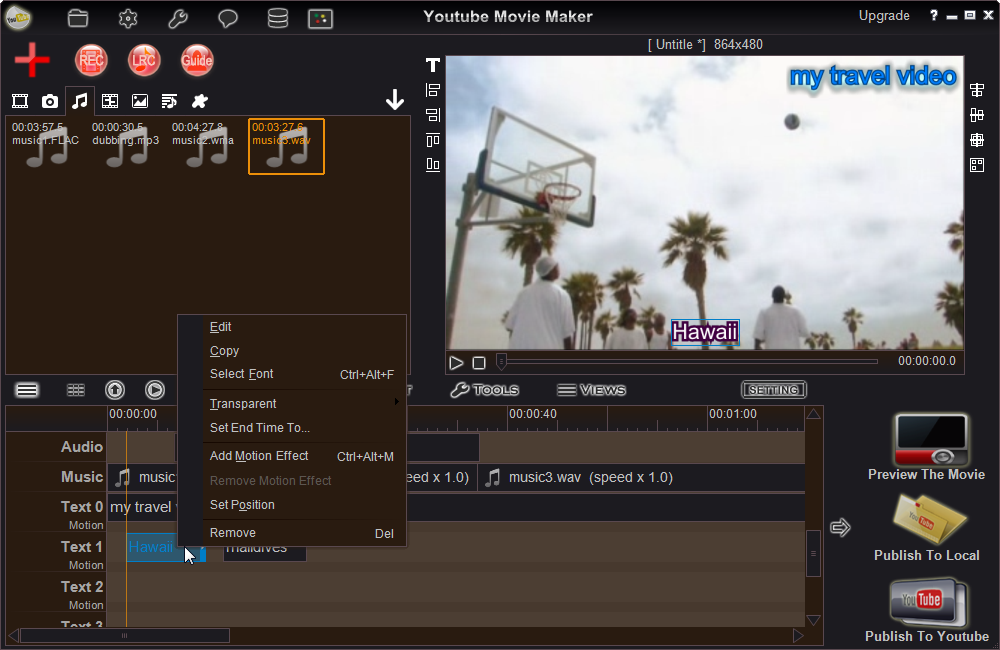Click the center horizontally icon right of preview
The image size is (1000, 650).
[977, 90]
